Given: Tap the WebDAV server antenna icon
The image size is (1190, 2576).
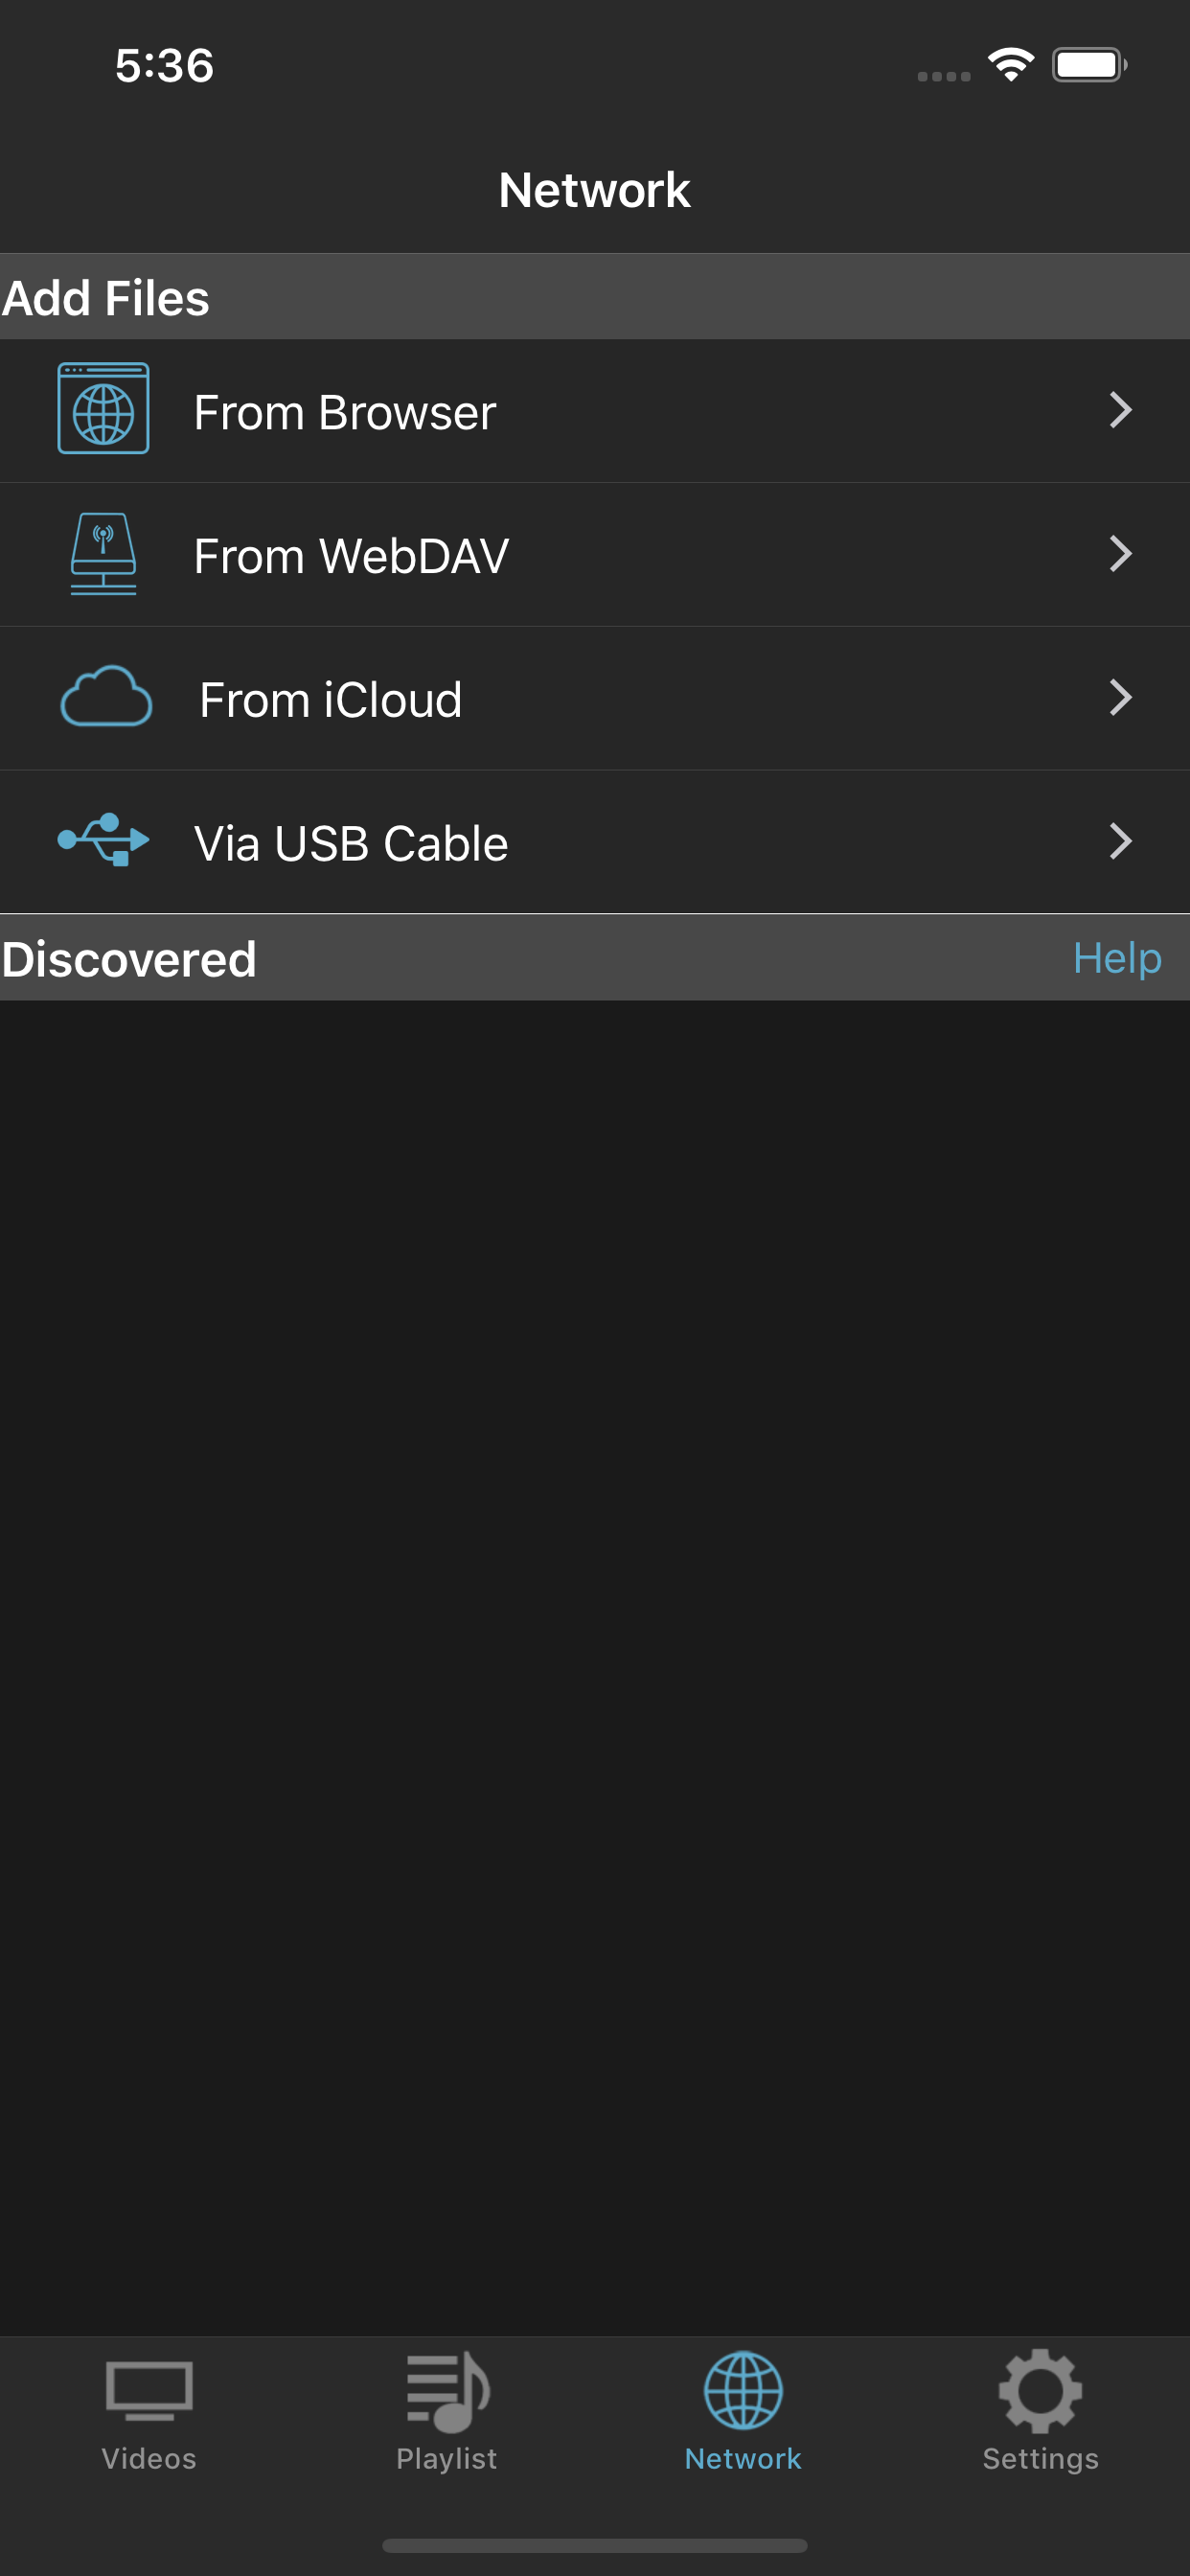Looking at the screenshot, I should 103,553.
